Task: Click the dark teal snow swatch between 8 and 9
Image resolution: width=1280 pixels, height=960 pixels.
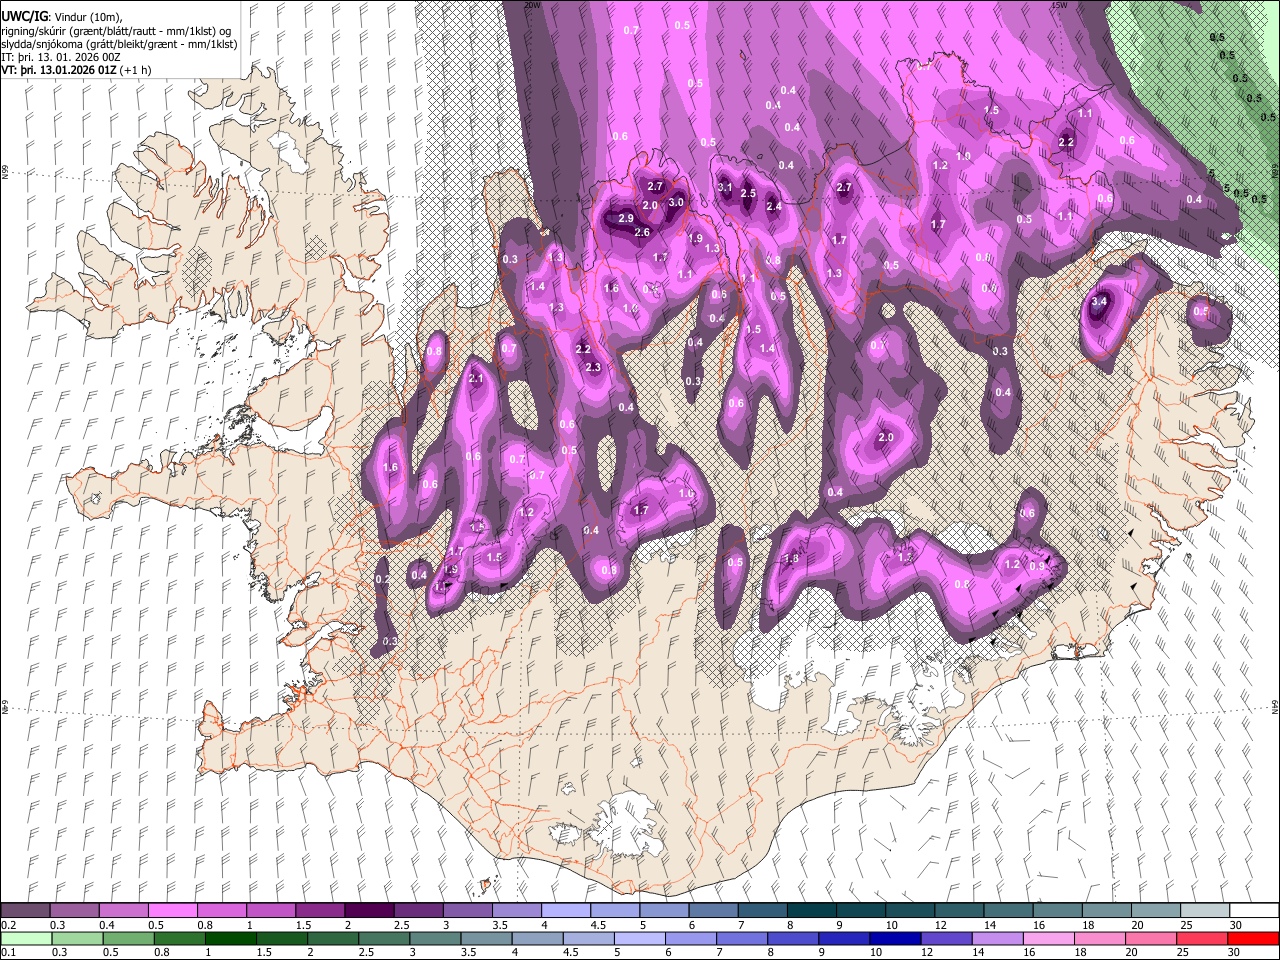Action: pyautogui.click(x=812, y=910)
